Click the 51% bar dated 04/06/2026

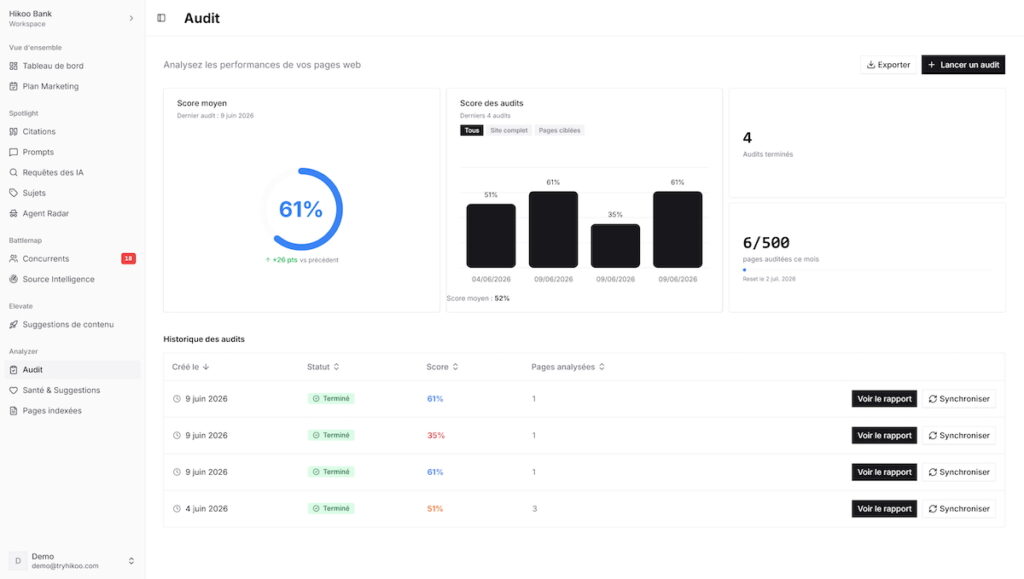click(491, 236)
